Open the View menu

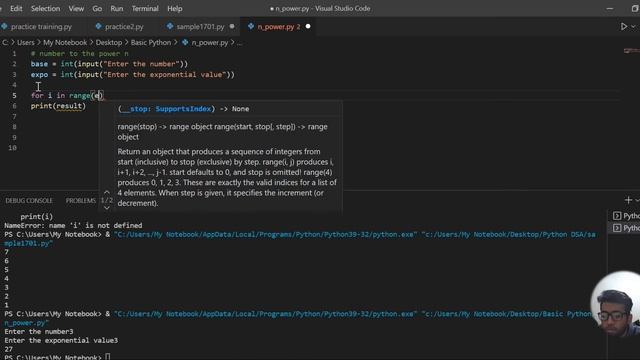76,9
